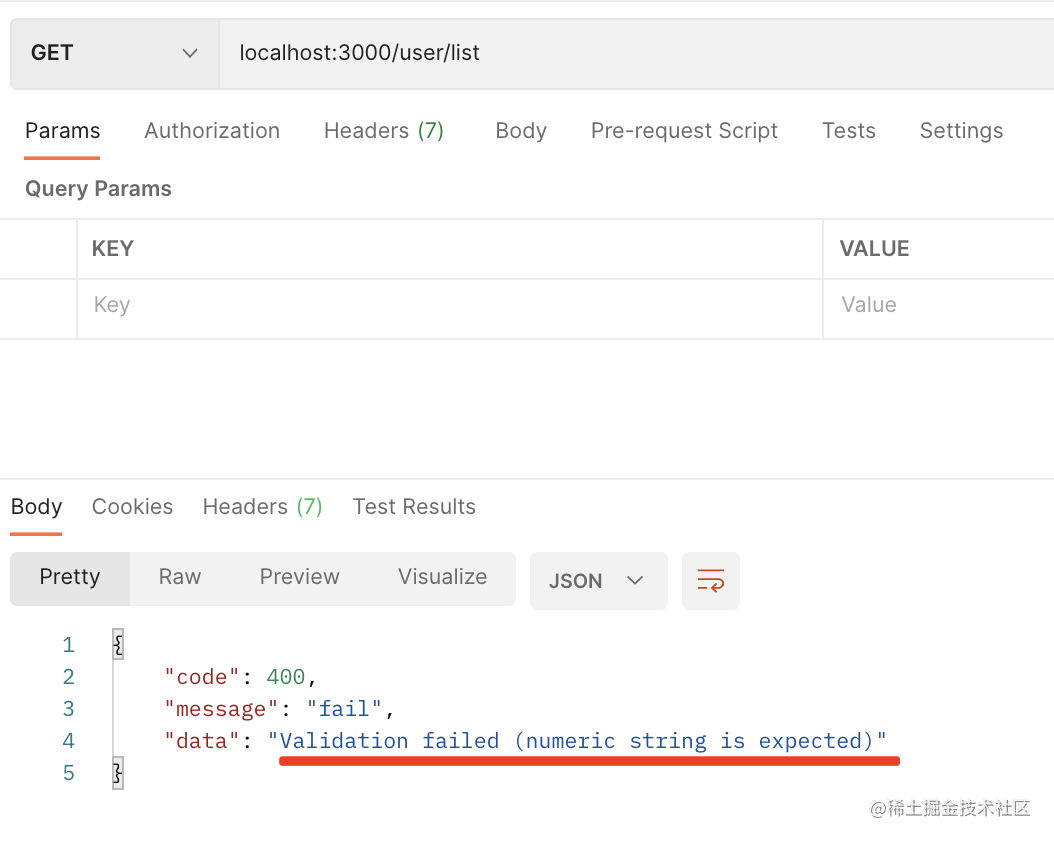
Task: Click the Key input cell in Query Params
Action: [449, 305]
